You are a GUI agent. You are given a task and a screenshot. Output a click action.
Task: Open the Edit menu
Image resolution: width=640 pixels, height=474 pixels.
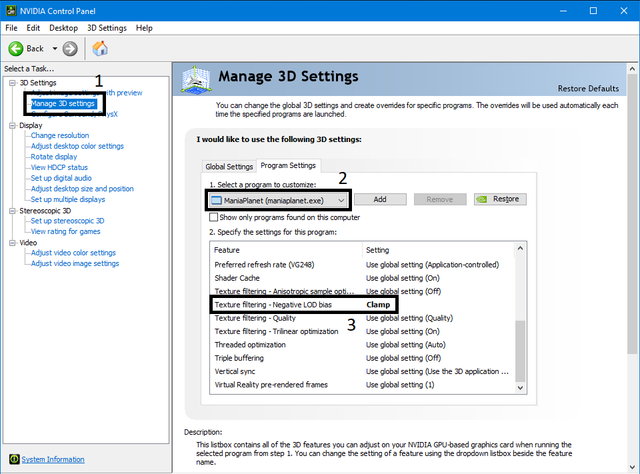point(33,28)
